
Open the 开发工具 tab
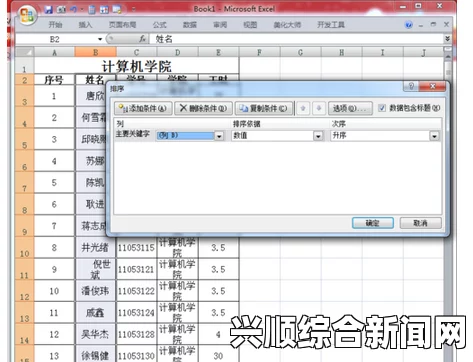click(x=331, y=25)
